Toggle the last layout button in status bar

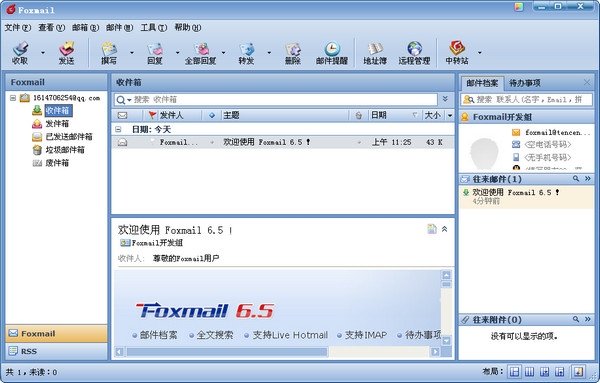tap(579, 371)
